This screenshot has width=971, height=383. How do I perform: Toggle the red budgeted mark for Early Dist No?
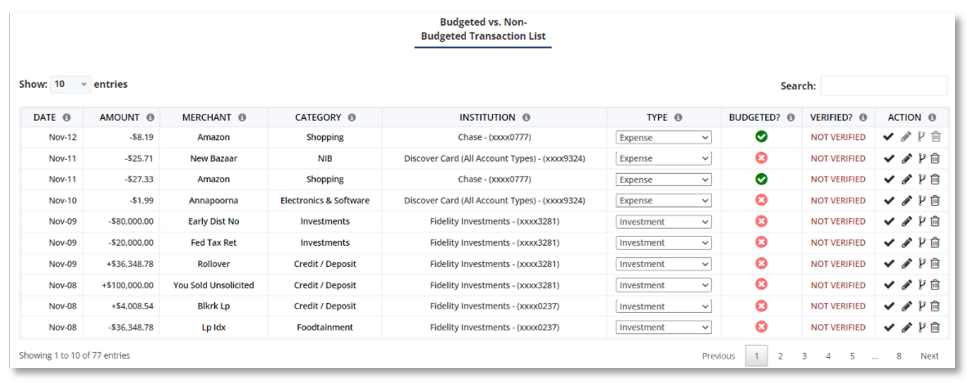tap(761, 221)
